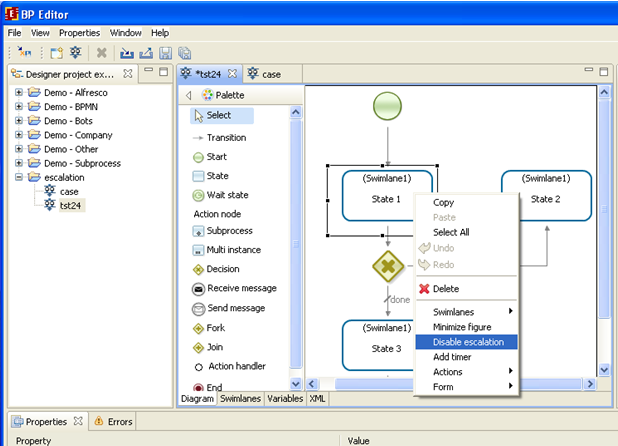Open the case process in the project tree
This screenshot has width=618, height=446.
[x=68, y=191]
